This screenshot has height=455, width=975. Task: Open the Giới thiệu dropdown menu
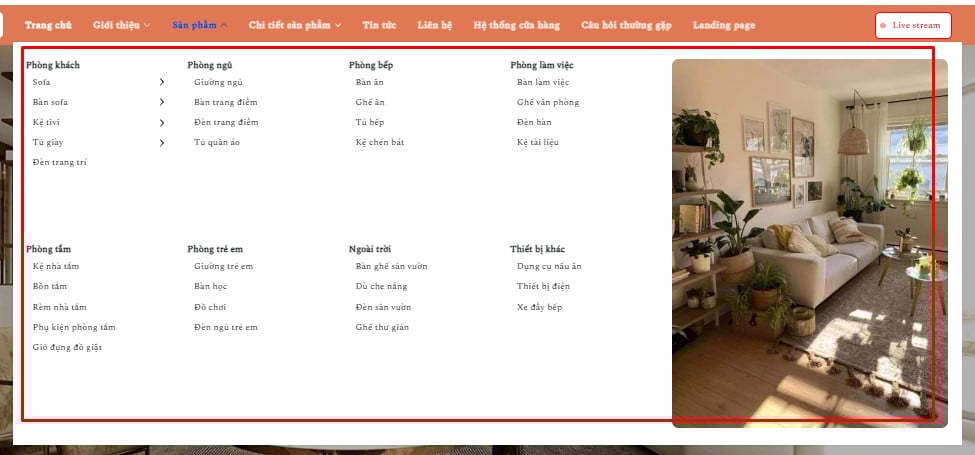point(121,25)
